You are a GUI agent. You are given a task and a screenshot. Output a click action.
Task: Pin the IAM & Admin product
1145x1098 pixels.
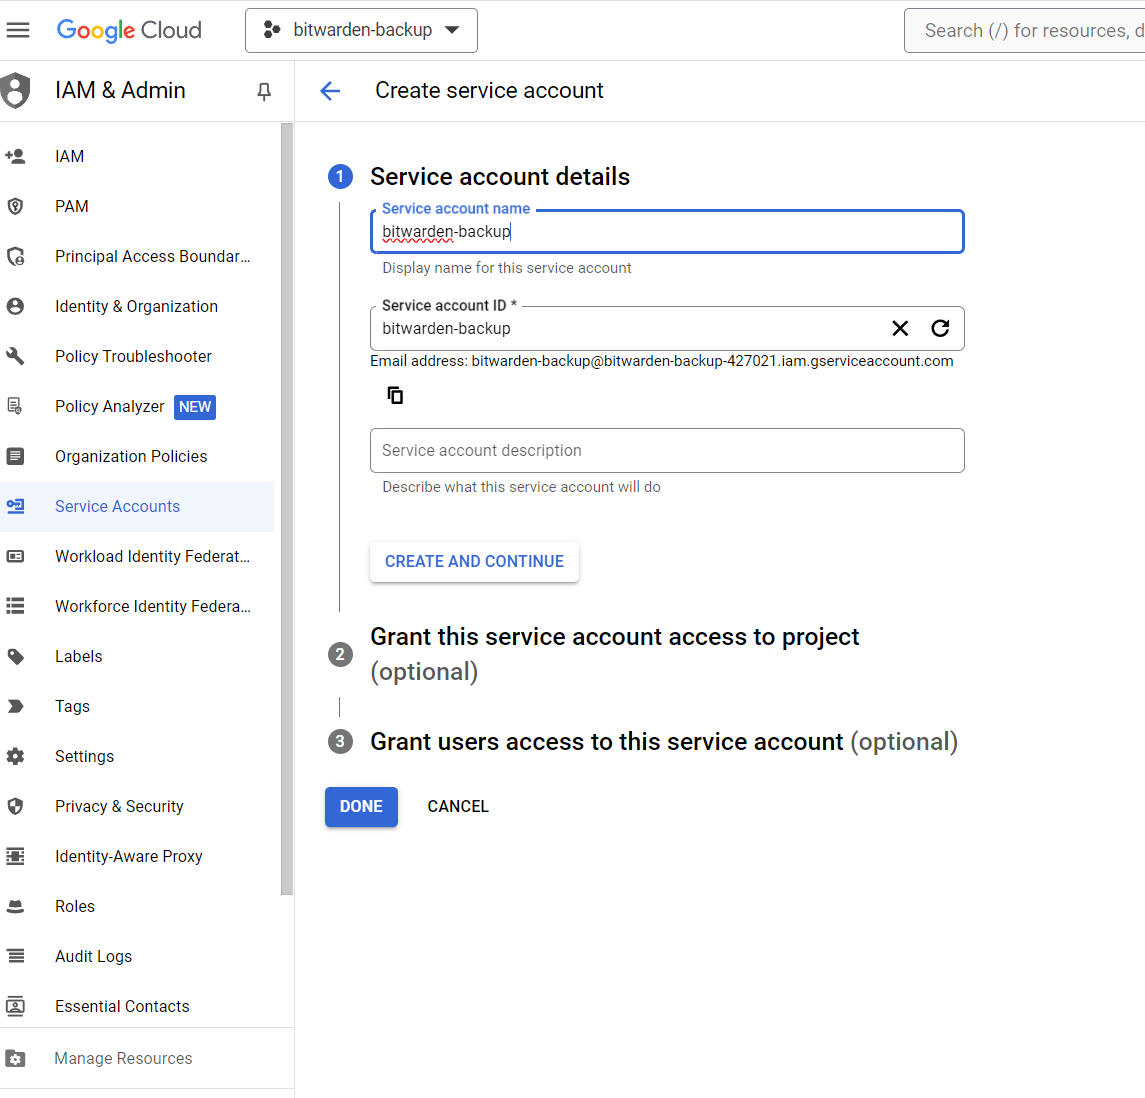pos(264,91)
